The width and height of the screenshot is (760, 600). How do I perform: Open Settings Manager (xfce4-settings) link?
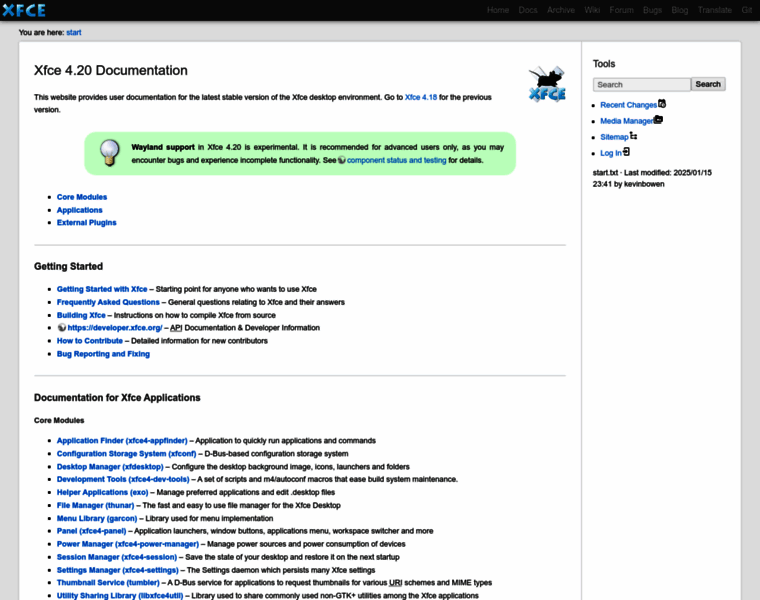point(118,570)
